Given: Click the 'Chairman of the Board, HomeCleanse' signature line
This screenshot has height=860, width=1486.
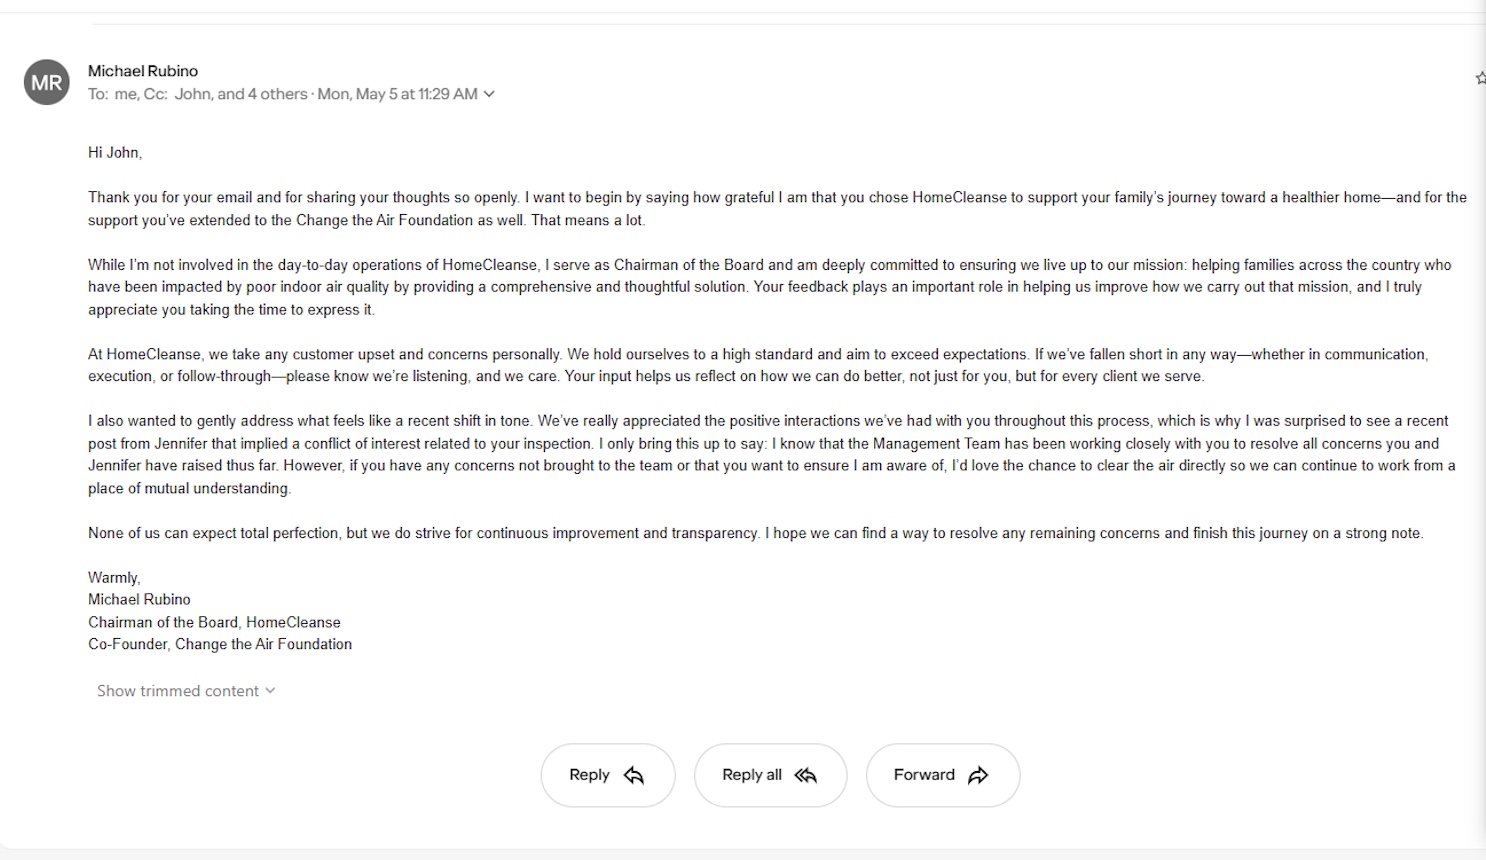Looking at the screenshot, I should point(214,622).
